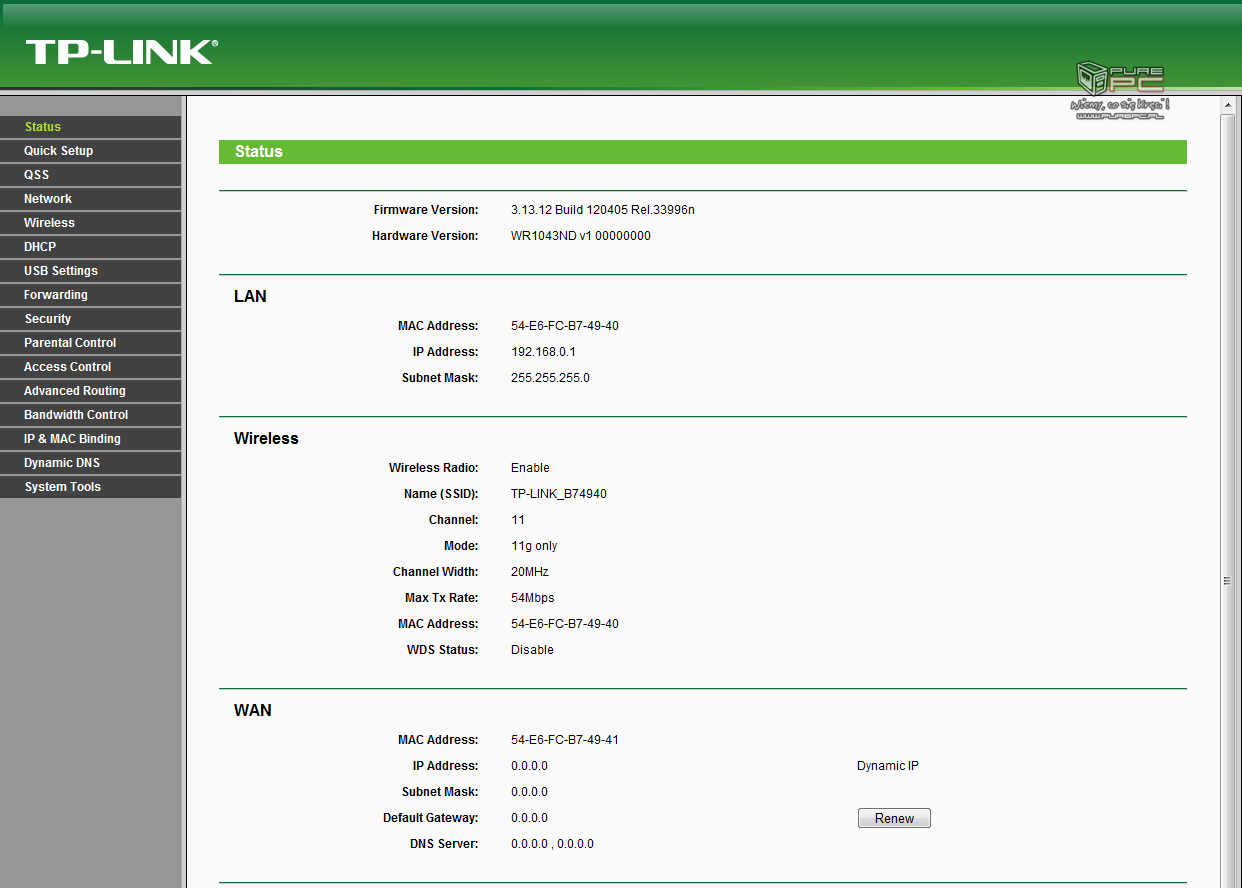The height and width of the screenshot is (888, 1242).
Task: Click the Status menu item
Action: click(43, 127)
